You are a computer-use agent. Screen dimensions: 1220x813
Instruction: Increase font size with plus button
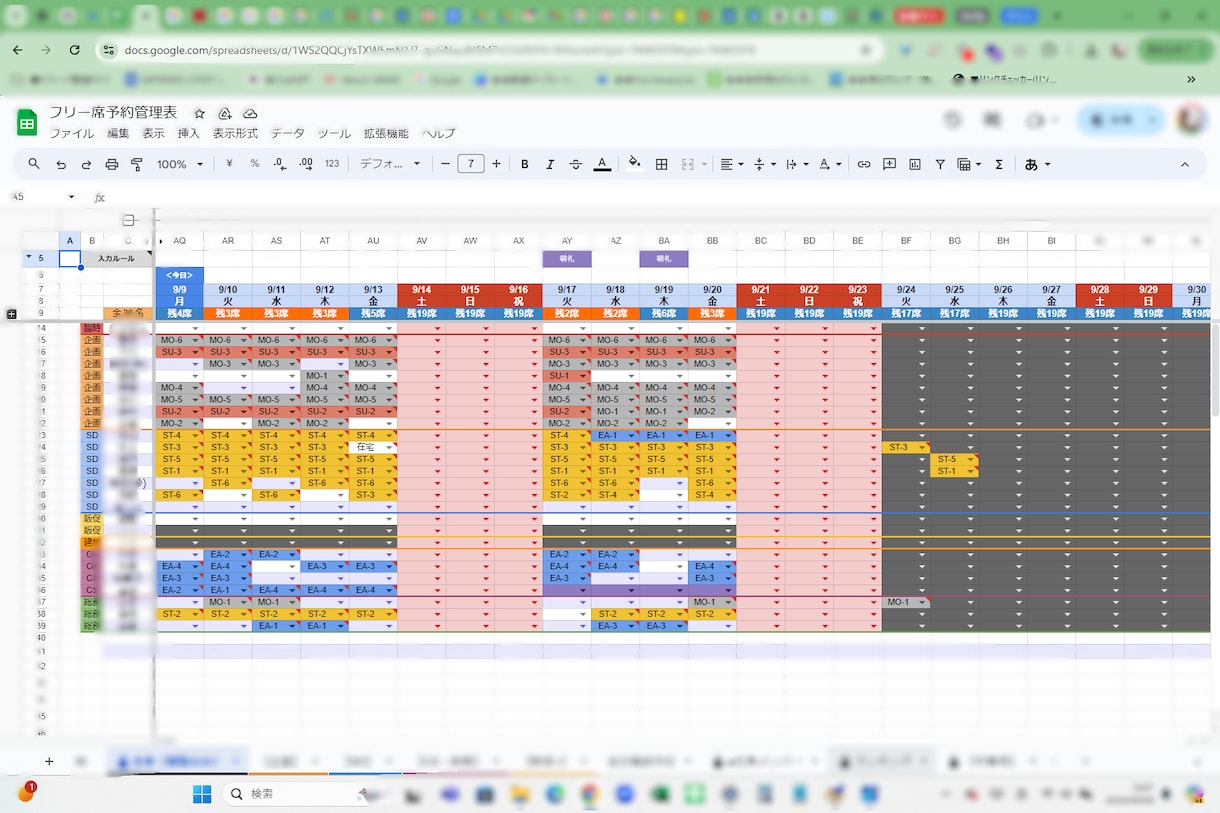point(496,164)
